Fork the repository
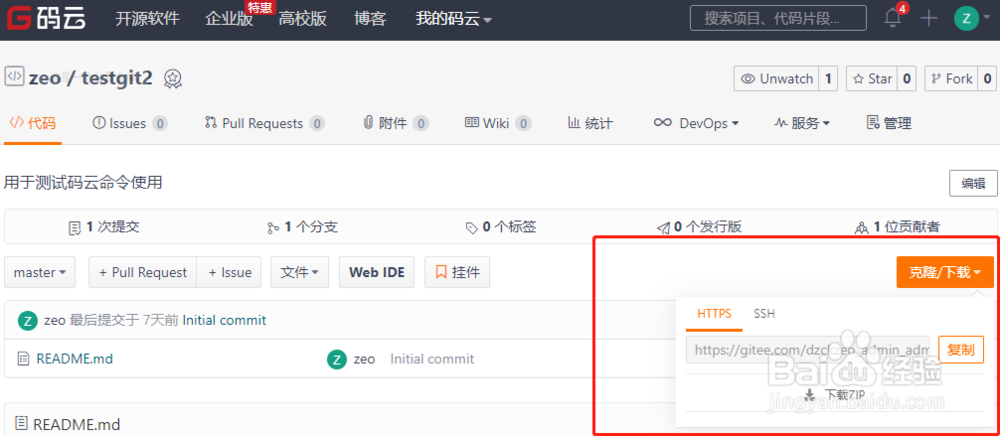Viewport: 1000px width, 436px height. click(x=952, y=78)
